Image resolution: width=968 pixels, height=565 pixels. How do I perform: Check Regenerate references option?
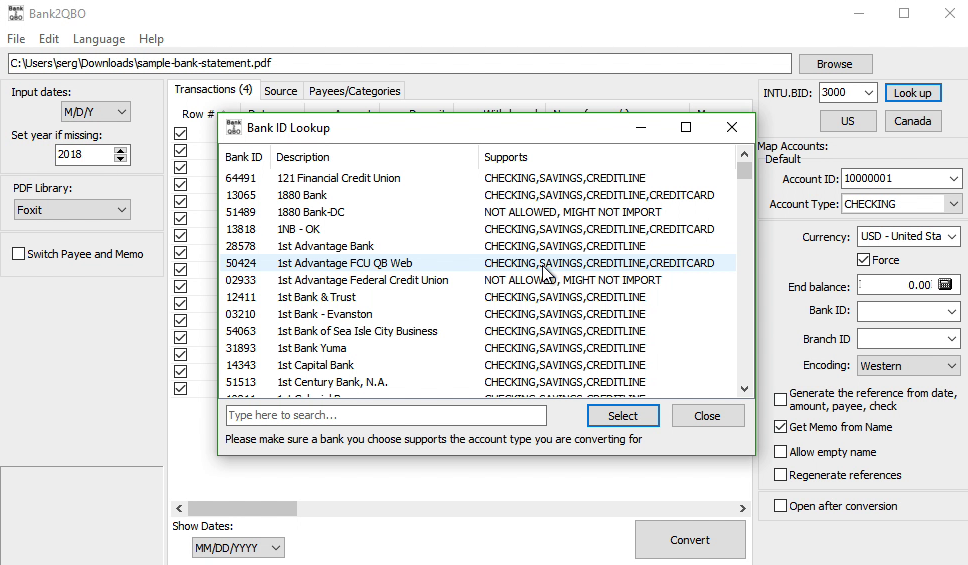click(780, 475)
